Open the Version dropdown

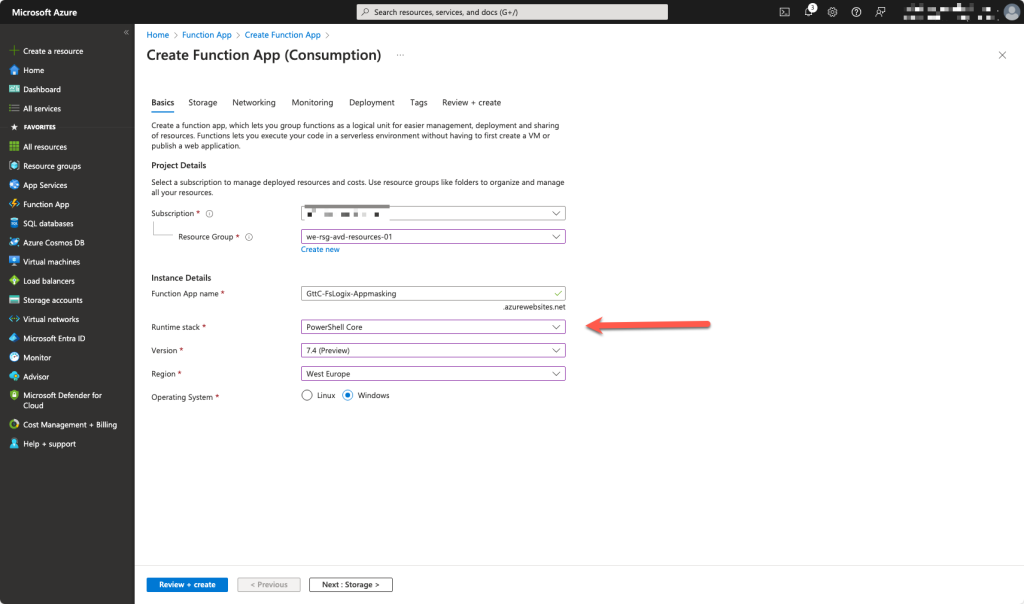point(433,350)
